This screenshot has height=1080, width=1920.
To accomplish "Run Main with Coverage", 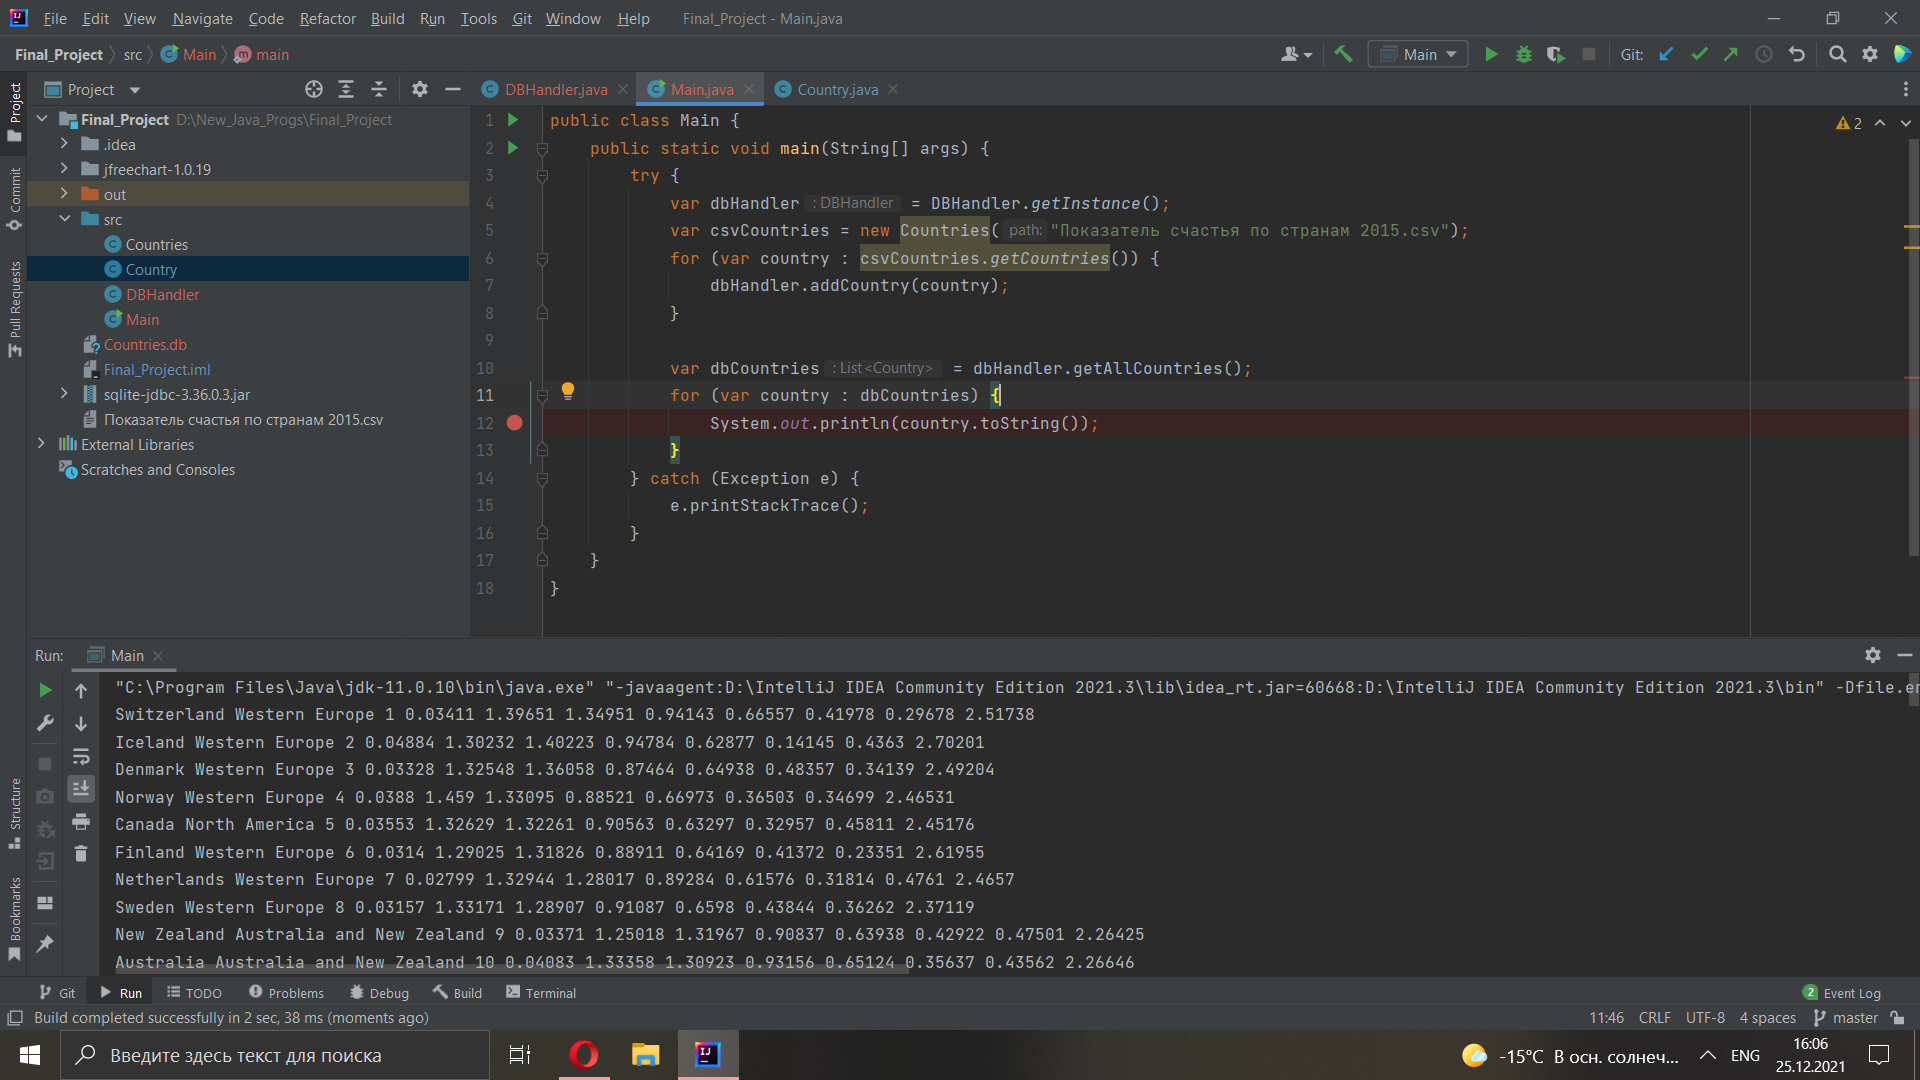I will (x=1555, y=54).
